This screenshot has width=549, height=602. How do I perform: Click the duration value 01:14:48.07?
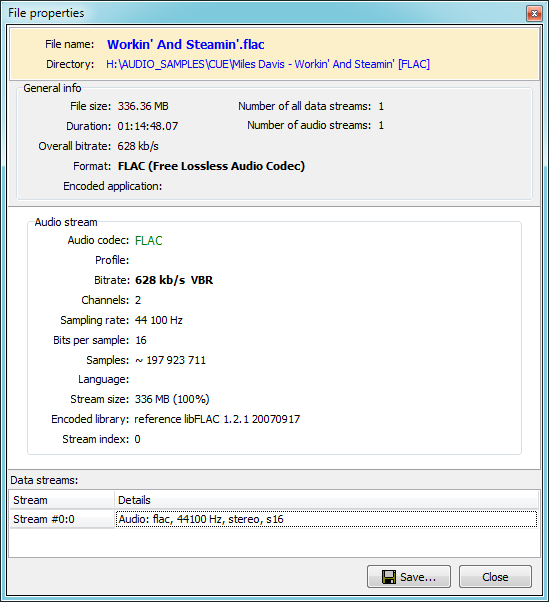click(x=148, y=126)
